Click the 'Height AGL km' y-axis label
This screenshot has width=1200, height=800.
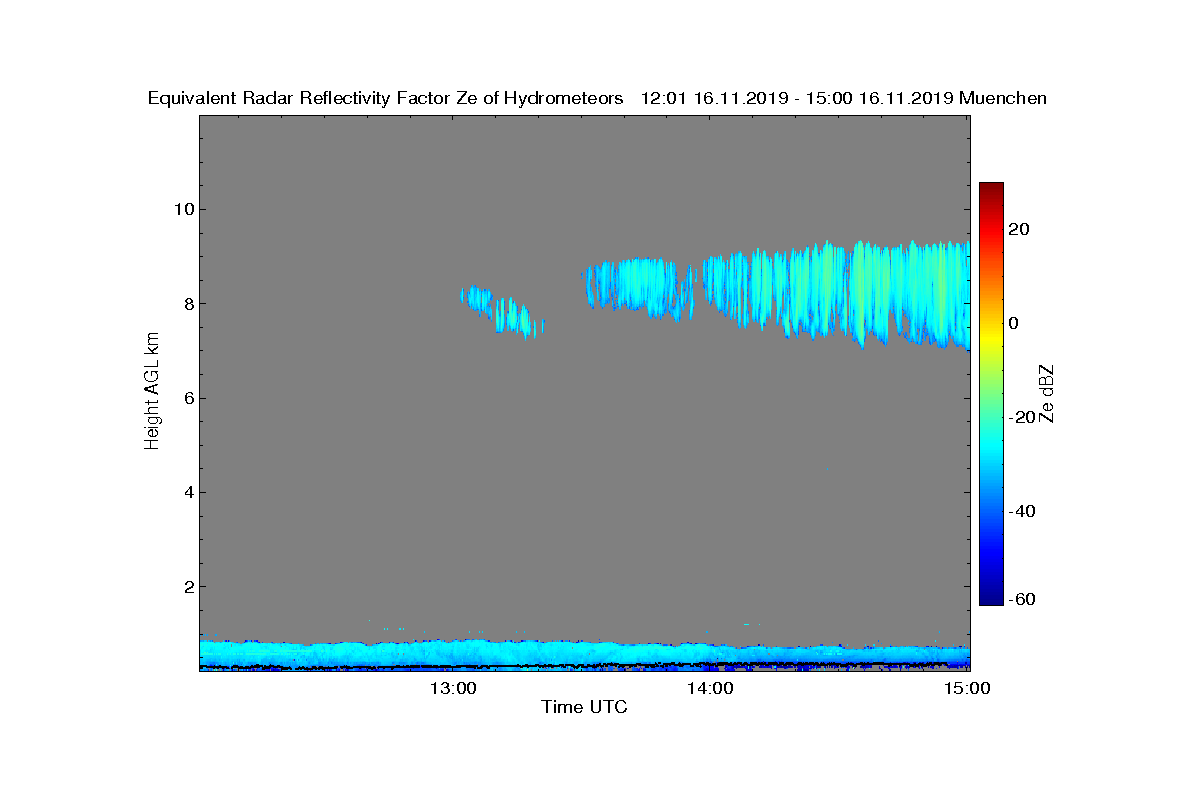point(152,392)
